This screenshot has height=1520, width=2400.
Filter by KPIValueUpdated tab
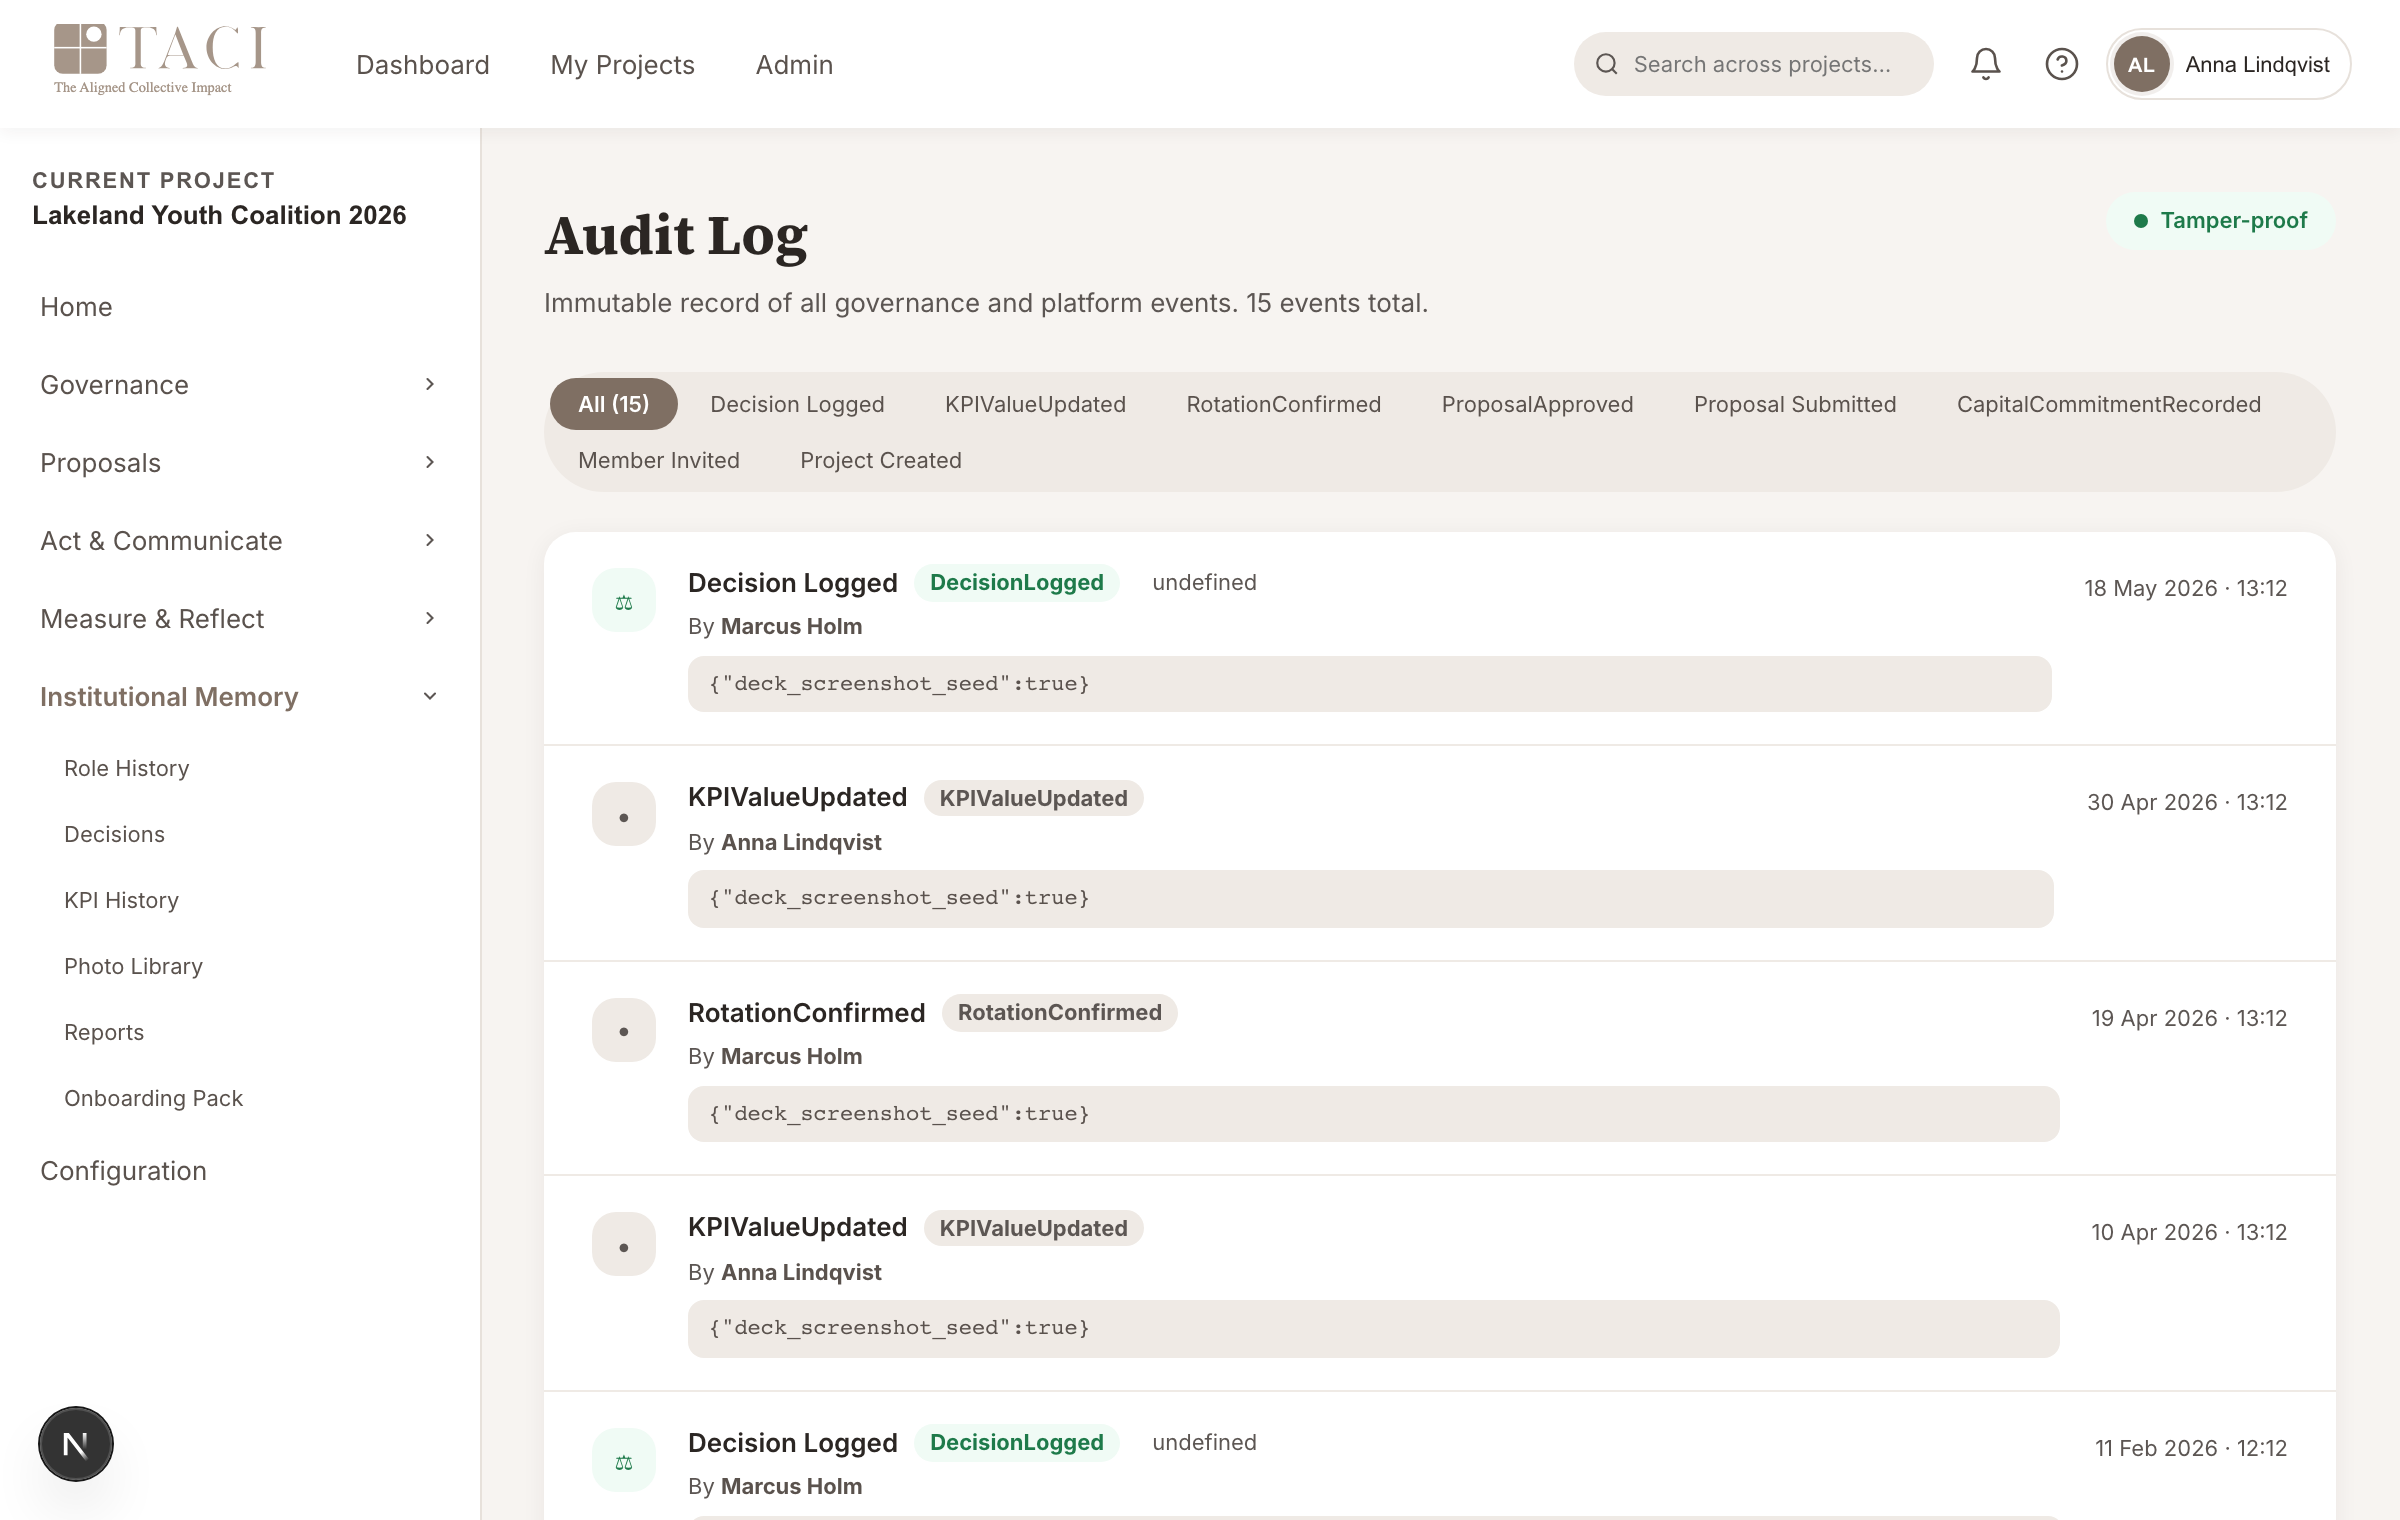click(1035, 404)
